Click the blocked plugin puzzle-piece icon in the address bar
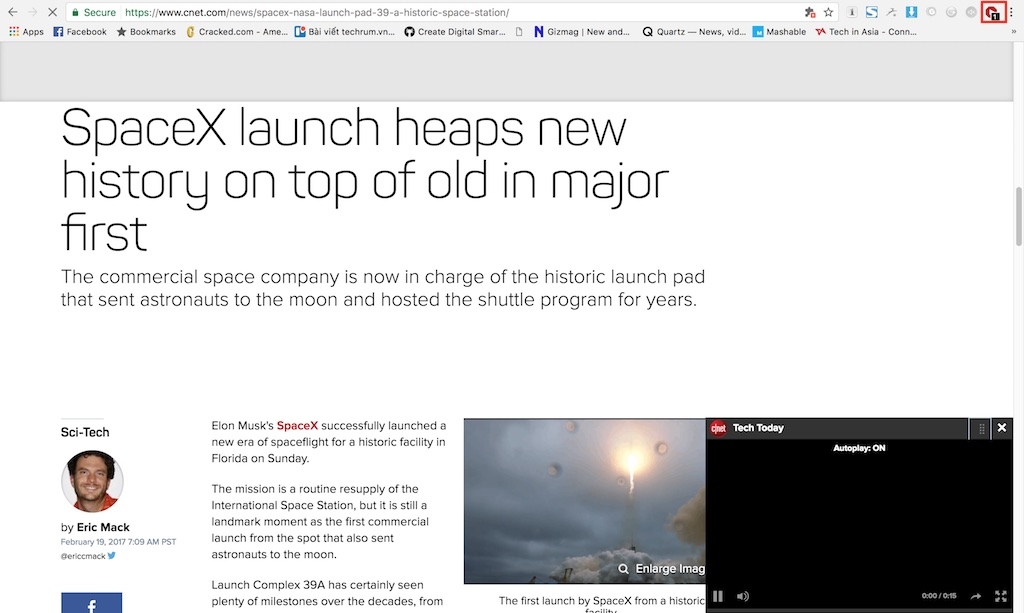 tap(810, 12)
